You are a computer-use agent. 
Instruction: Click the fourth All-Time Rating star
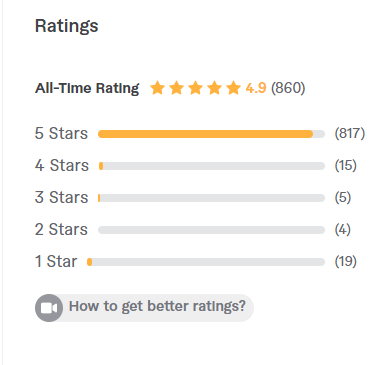(x=214, y=88)
